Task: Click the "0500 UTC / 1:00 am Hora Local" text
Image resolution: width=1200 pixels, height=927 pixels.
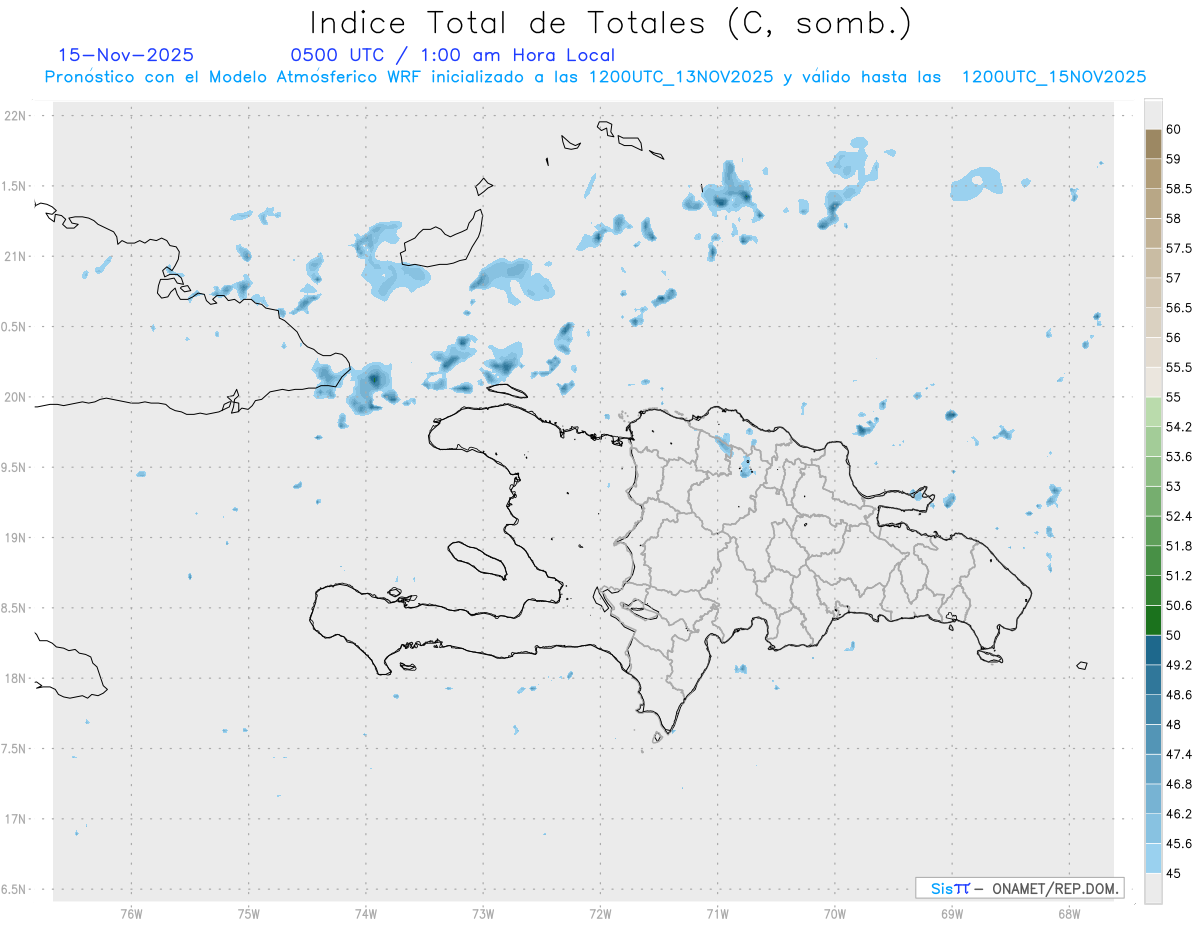Action: pyautogui.click(x=453, y=55)
